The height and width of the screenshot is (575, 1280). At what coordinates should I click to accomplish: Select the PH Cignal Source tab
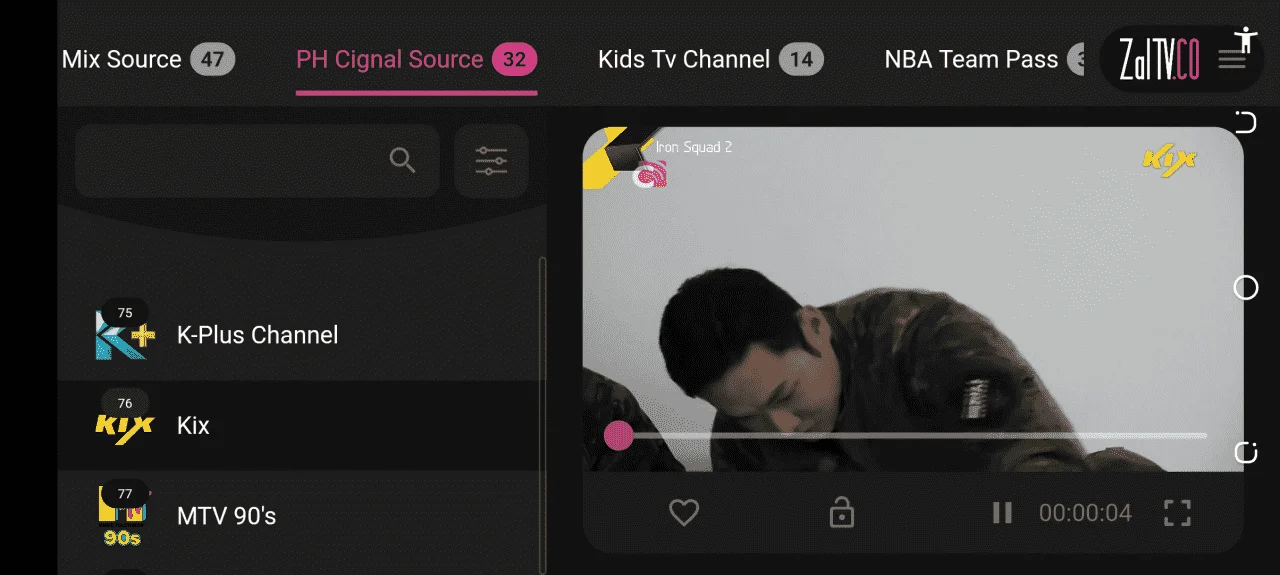416,59
